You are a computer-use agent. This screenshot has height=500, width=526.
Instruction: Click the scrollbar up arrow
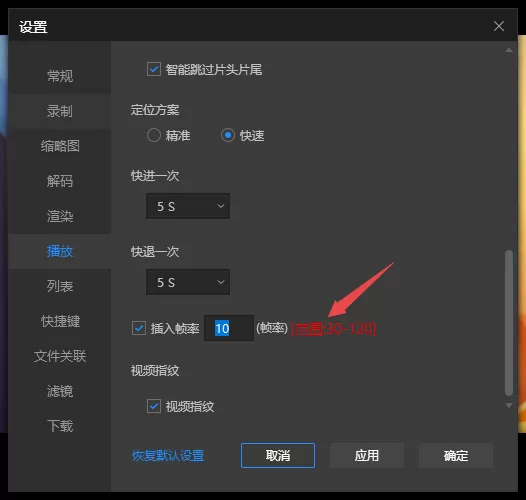509,50
